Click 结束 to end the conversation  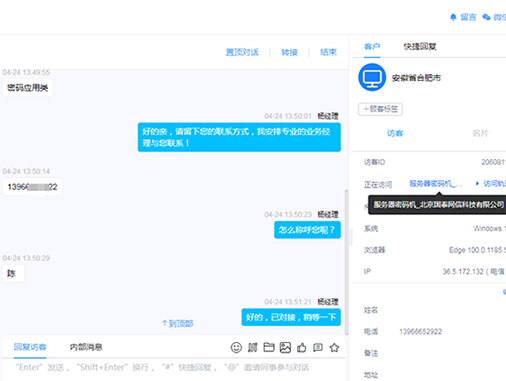point(328,52)
